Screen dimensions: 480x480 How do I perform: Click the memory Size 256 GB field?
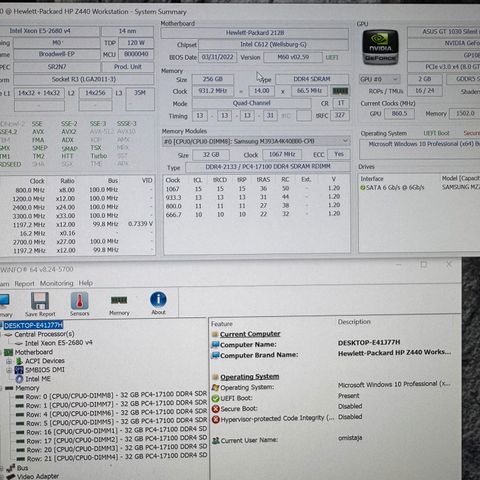(212, 79)
